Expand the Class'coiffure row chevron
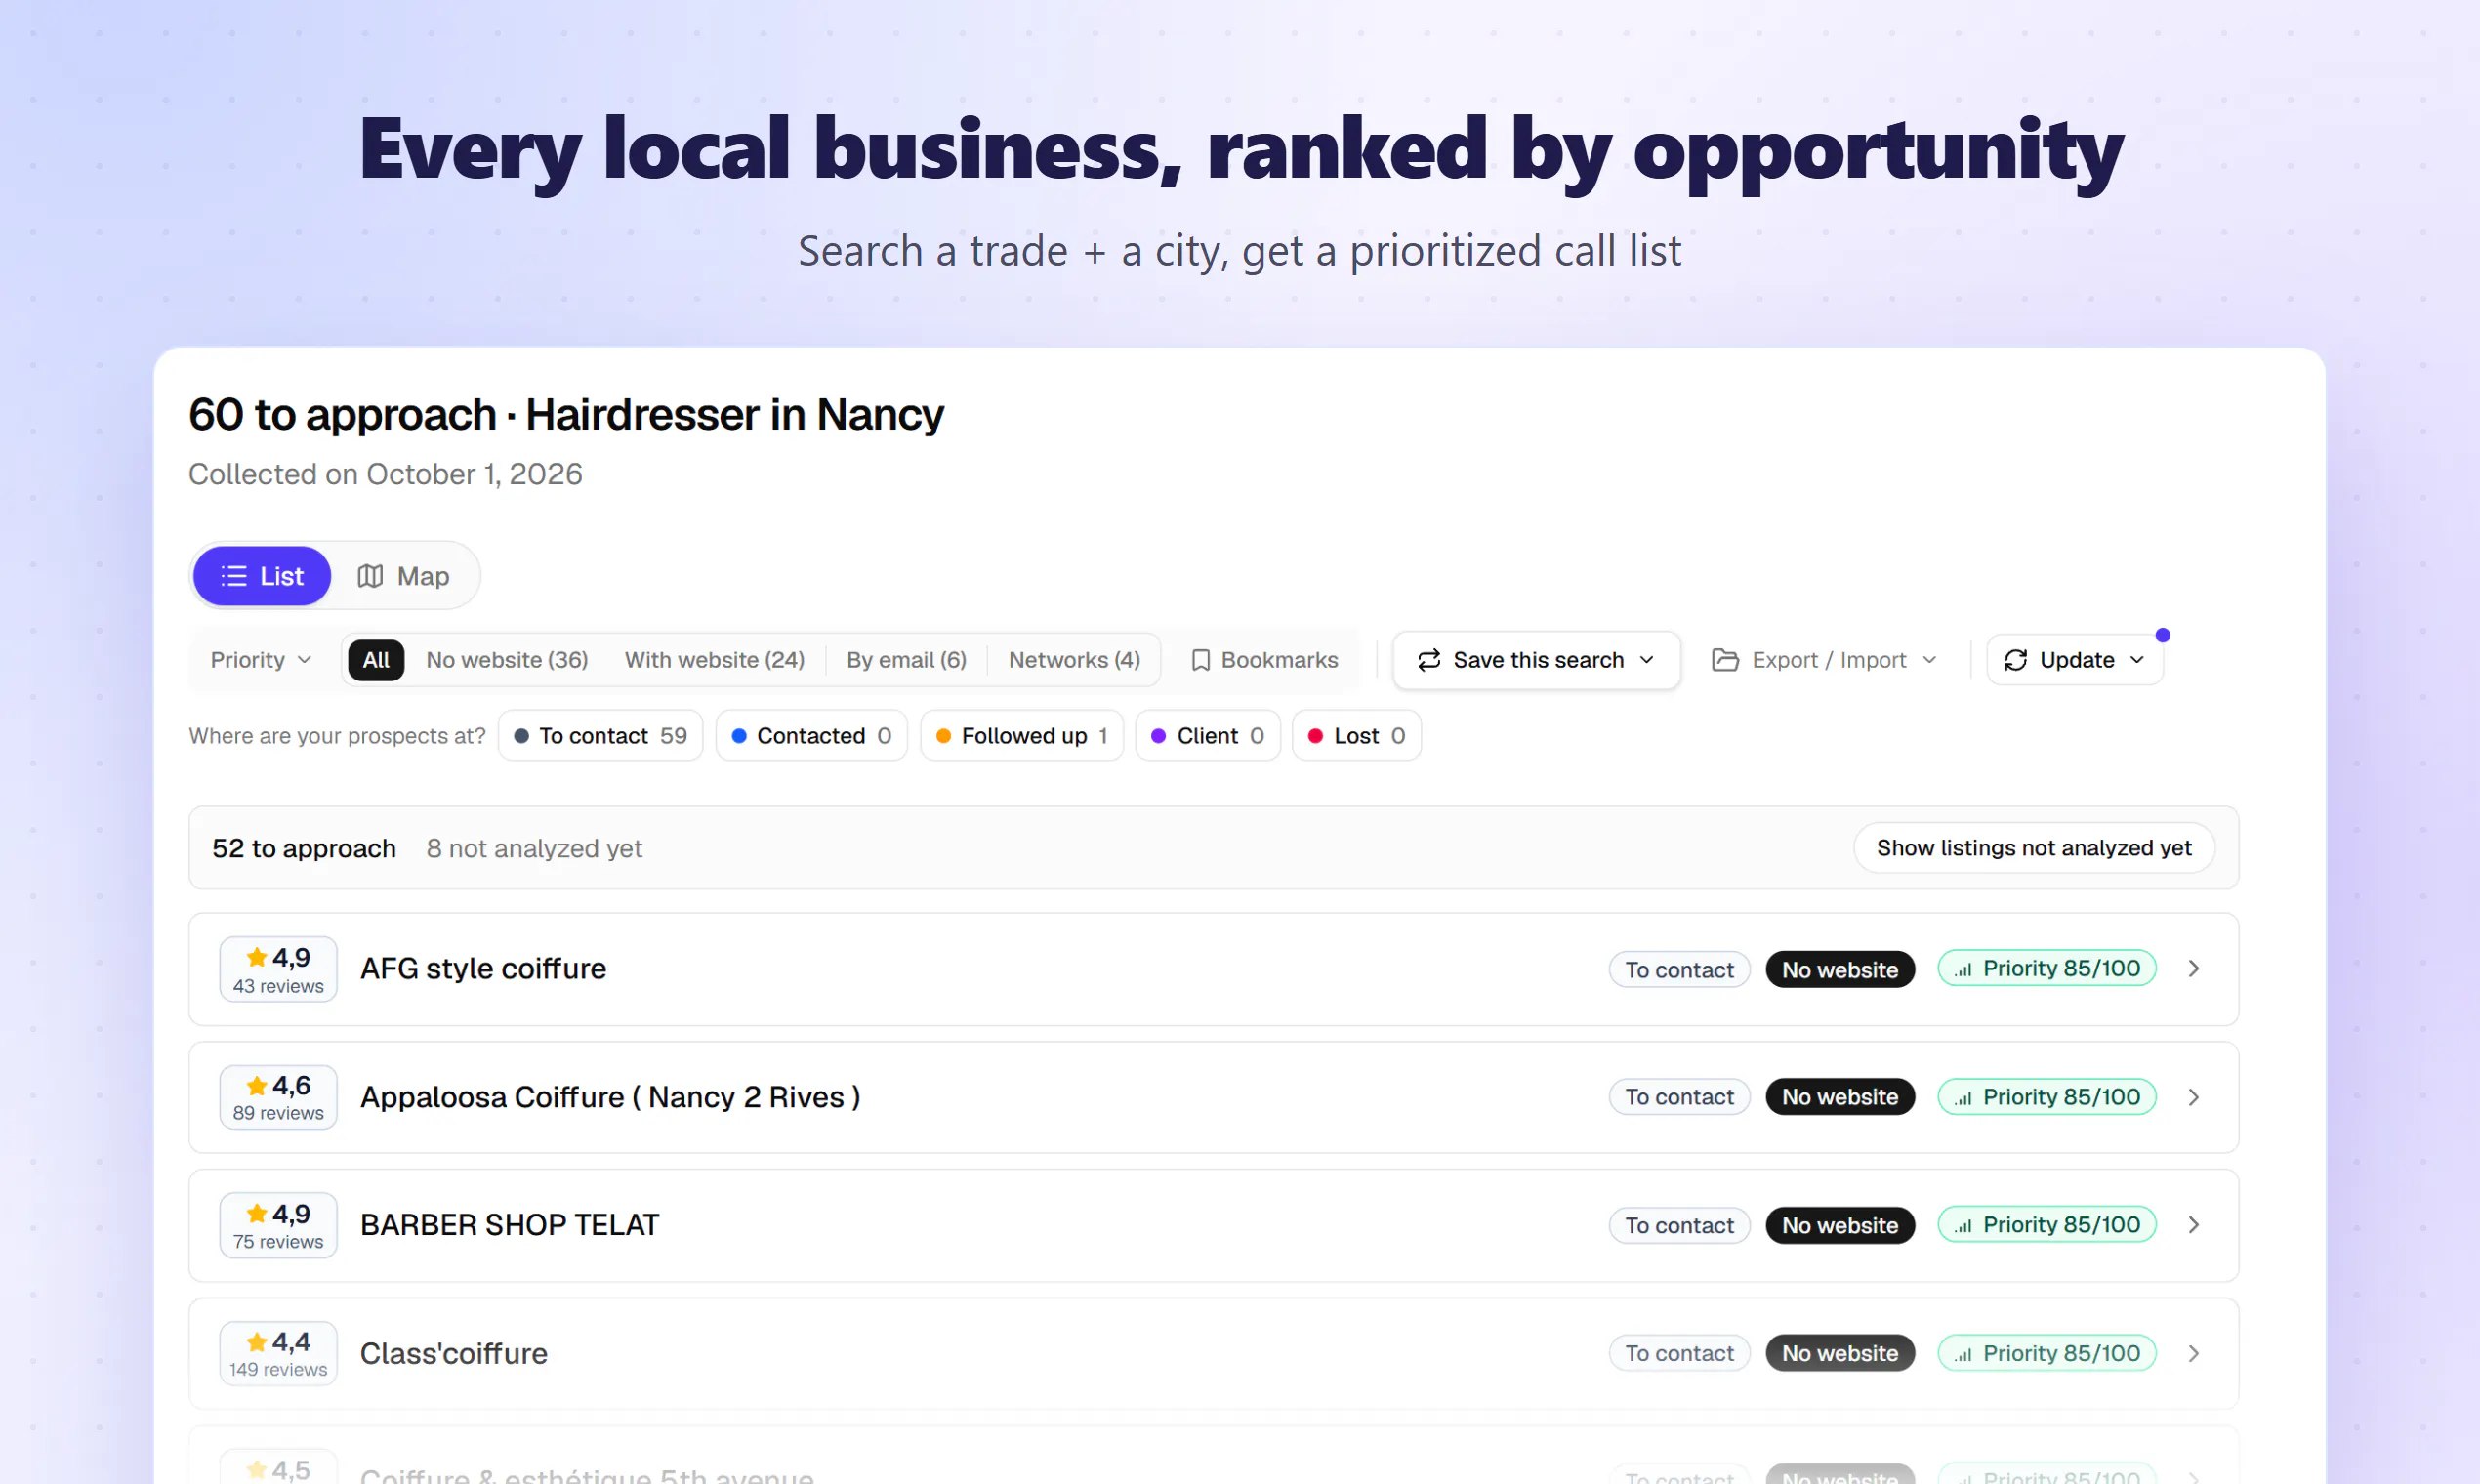The height and width of the screenshot is (1484, 2480). coord(2193,1353)
